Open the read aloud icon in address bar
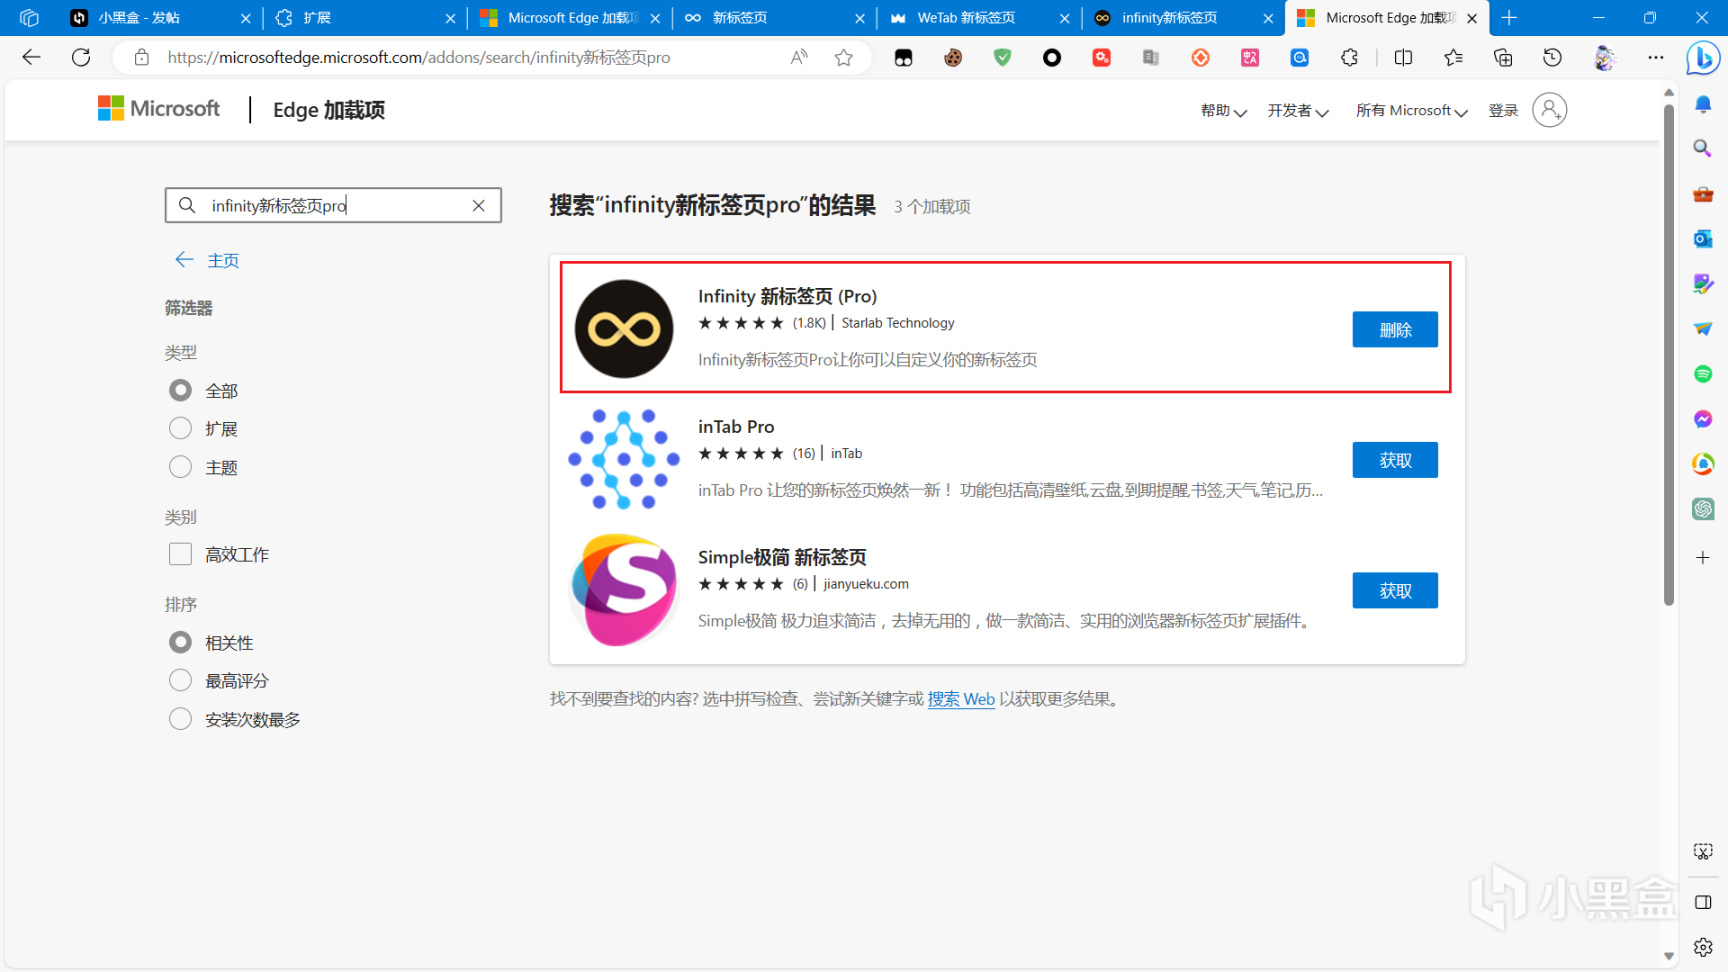This screenshot has width=1728, height=972. click(x=798, y=58)
